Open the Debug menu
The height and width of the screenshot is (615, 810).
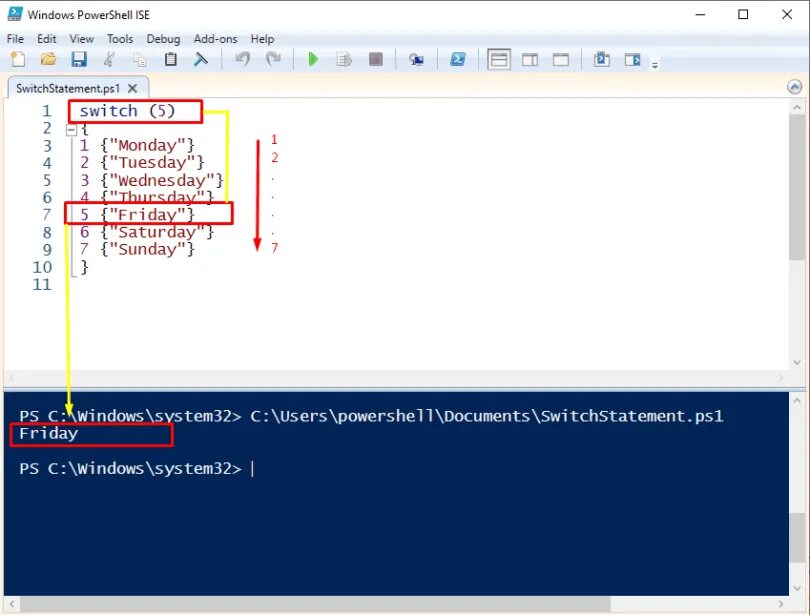click(163, 39)
